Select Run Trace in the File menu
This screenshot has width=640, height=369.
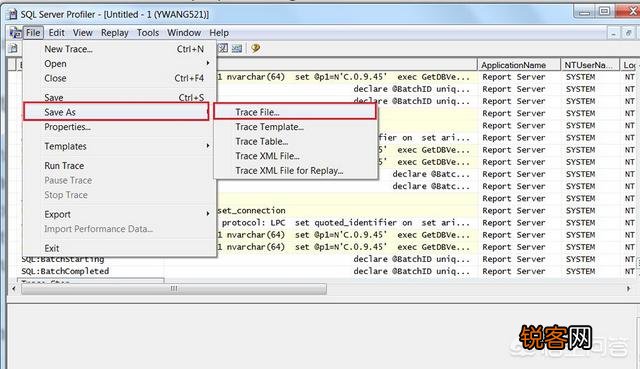pos(119,166)
